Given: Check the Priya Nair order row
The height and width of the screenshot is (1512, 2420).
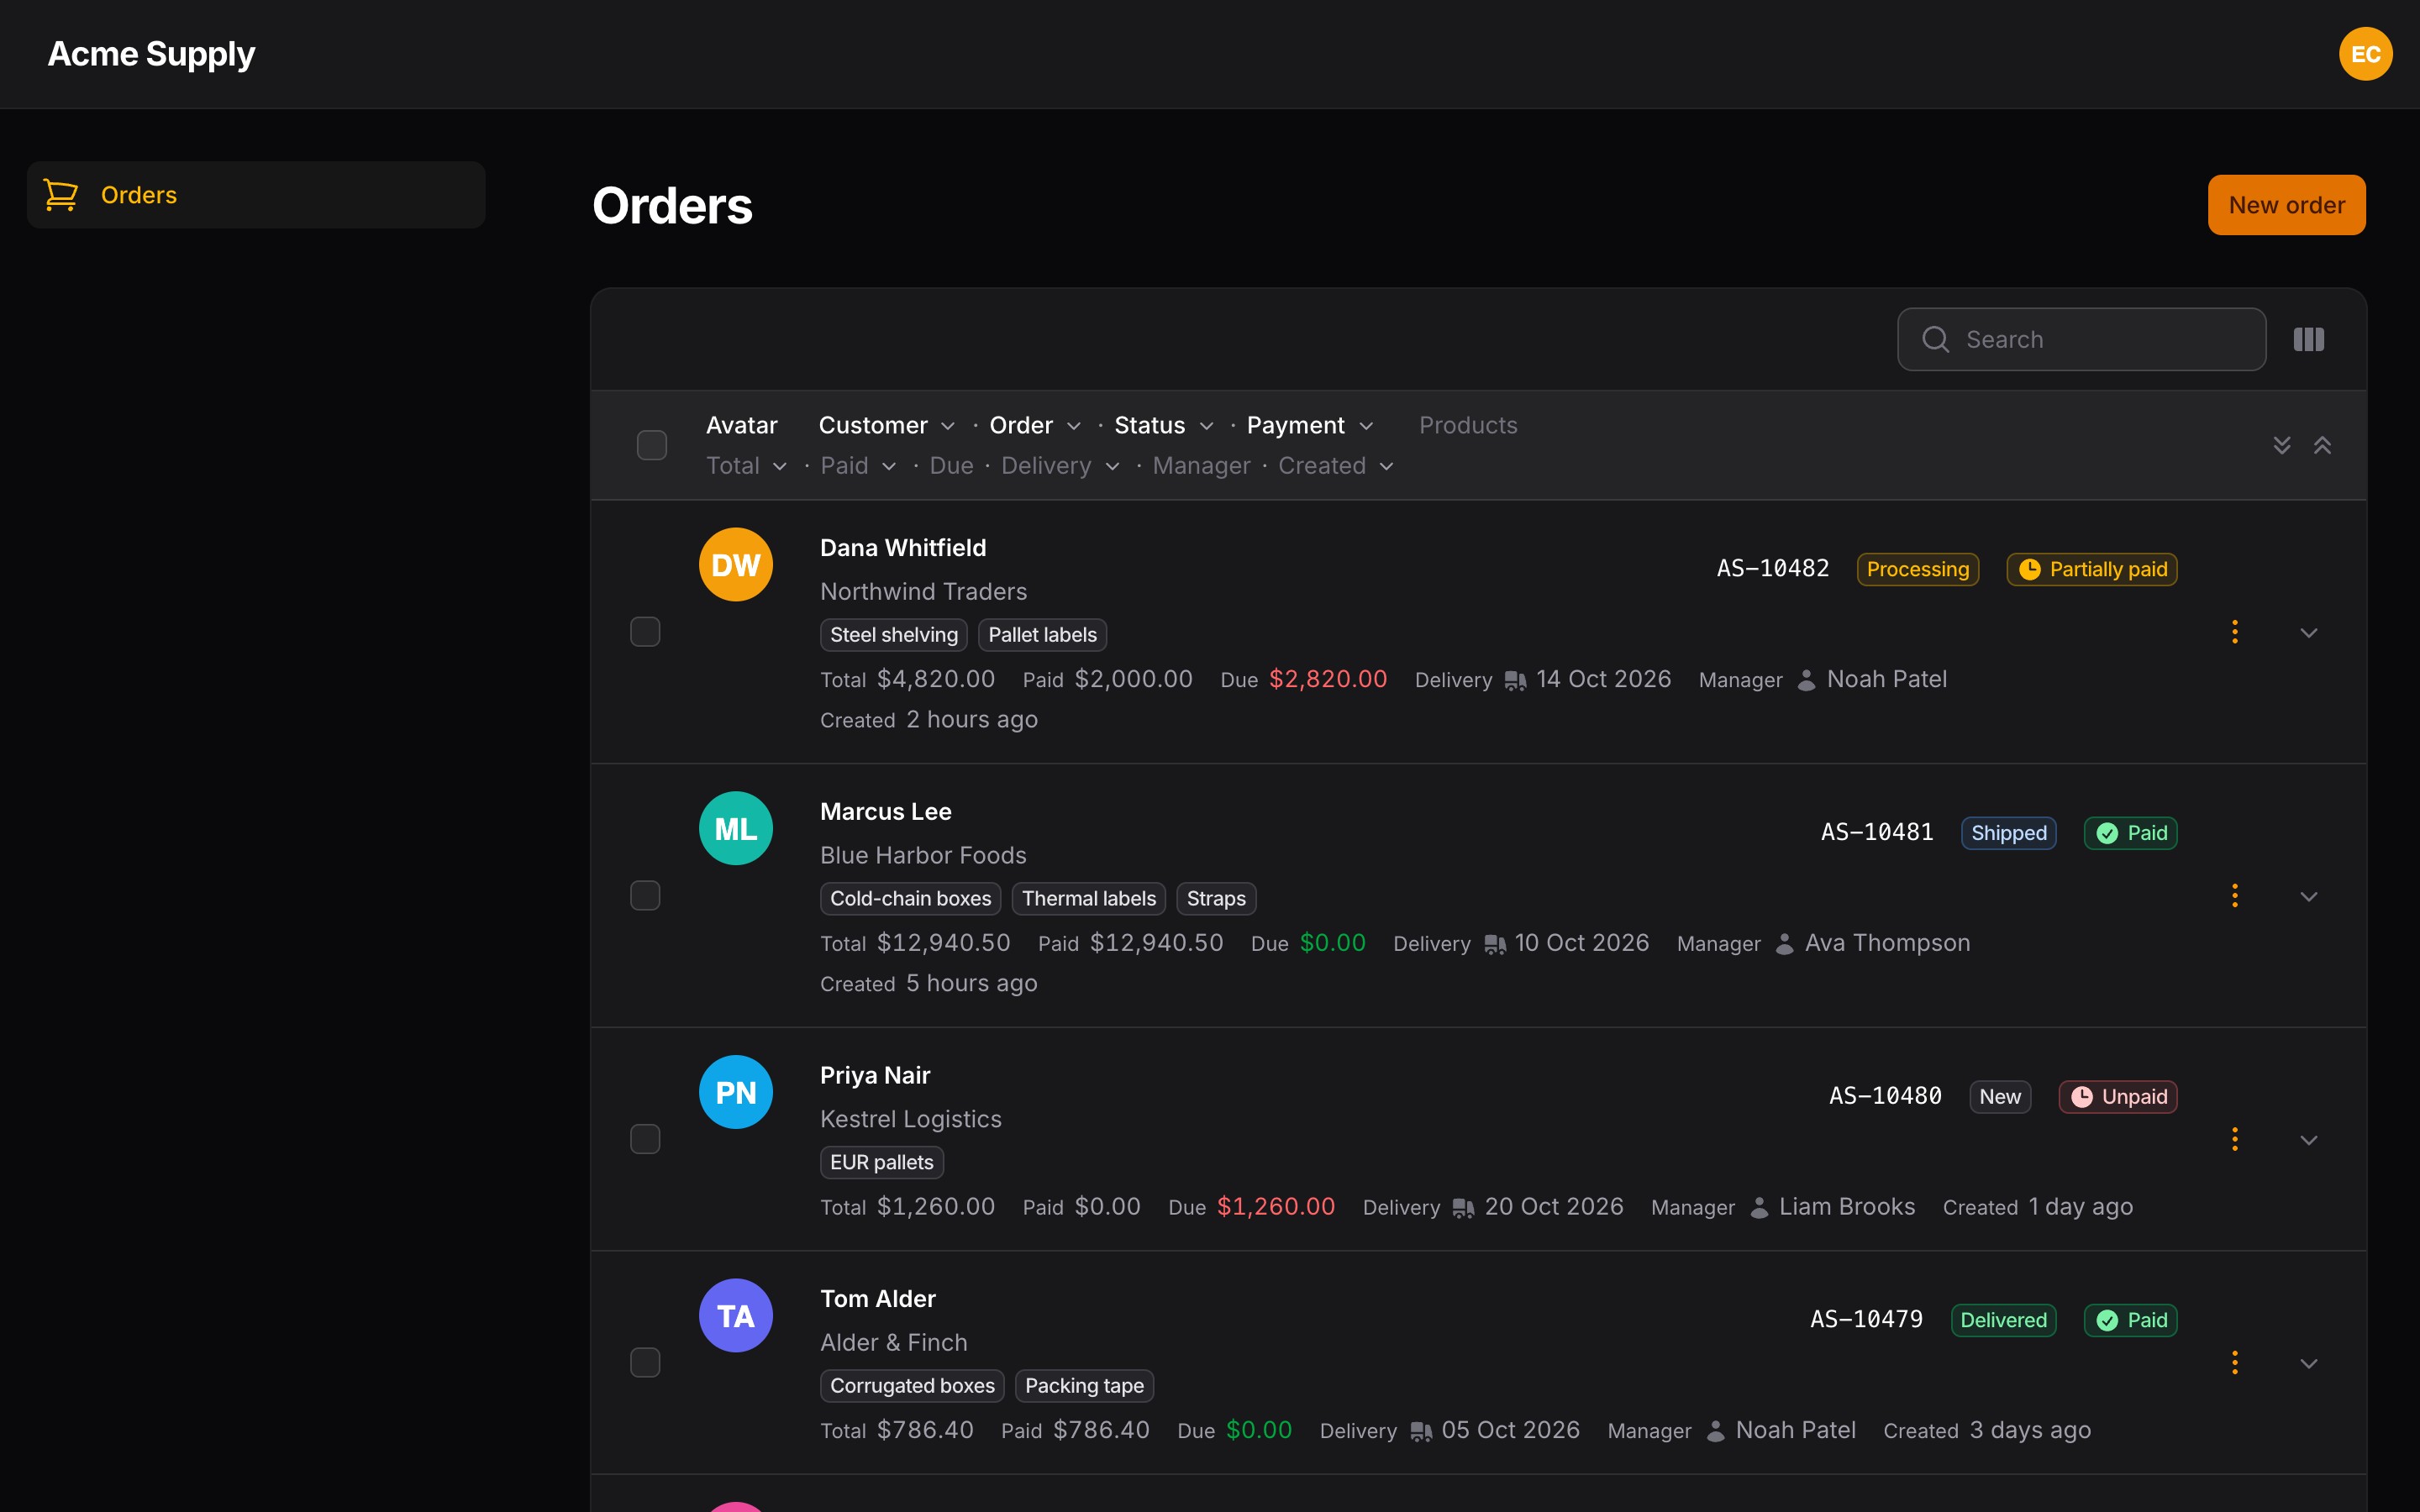Looking at the screenshot, I should coord(645,1139).
